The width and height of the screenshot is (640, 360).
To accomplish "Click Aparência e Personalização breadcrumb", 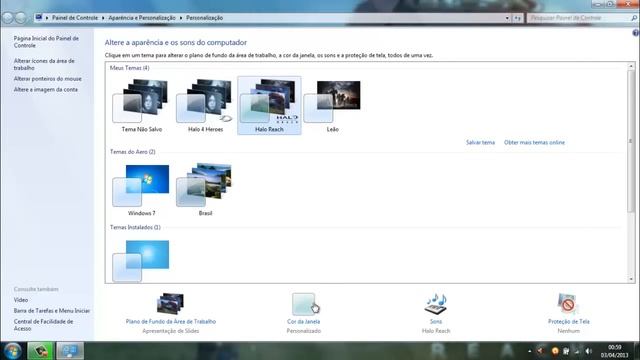I will click(142, 18).
